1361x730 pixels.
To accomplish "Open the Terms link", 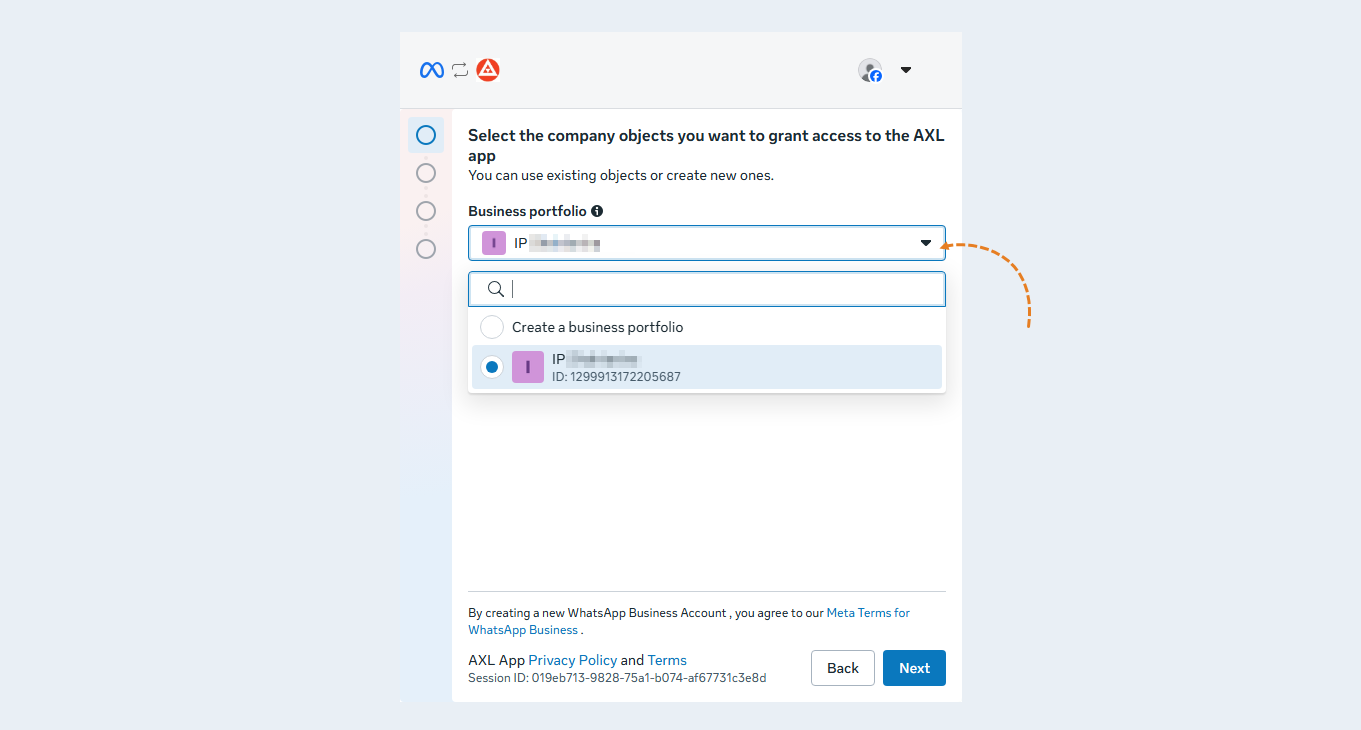I will tap(667, 660).
